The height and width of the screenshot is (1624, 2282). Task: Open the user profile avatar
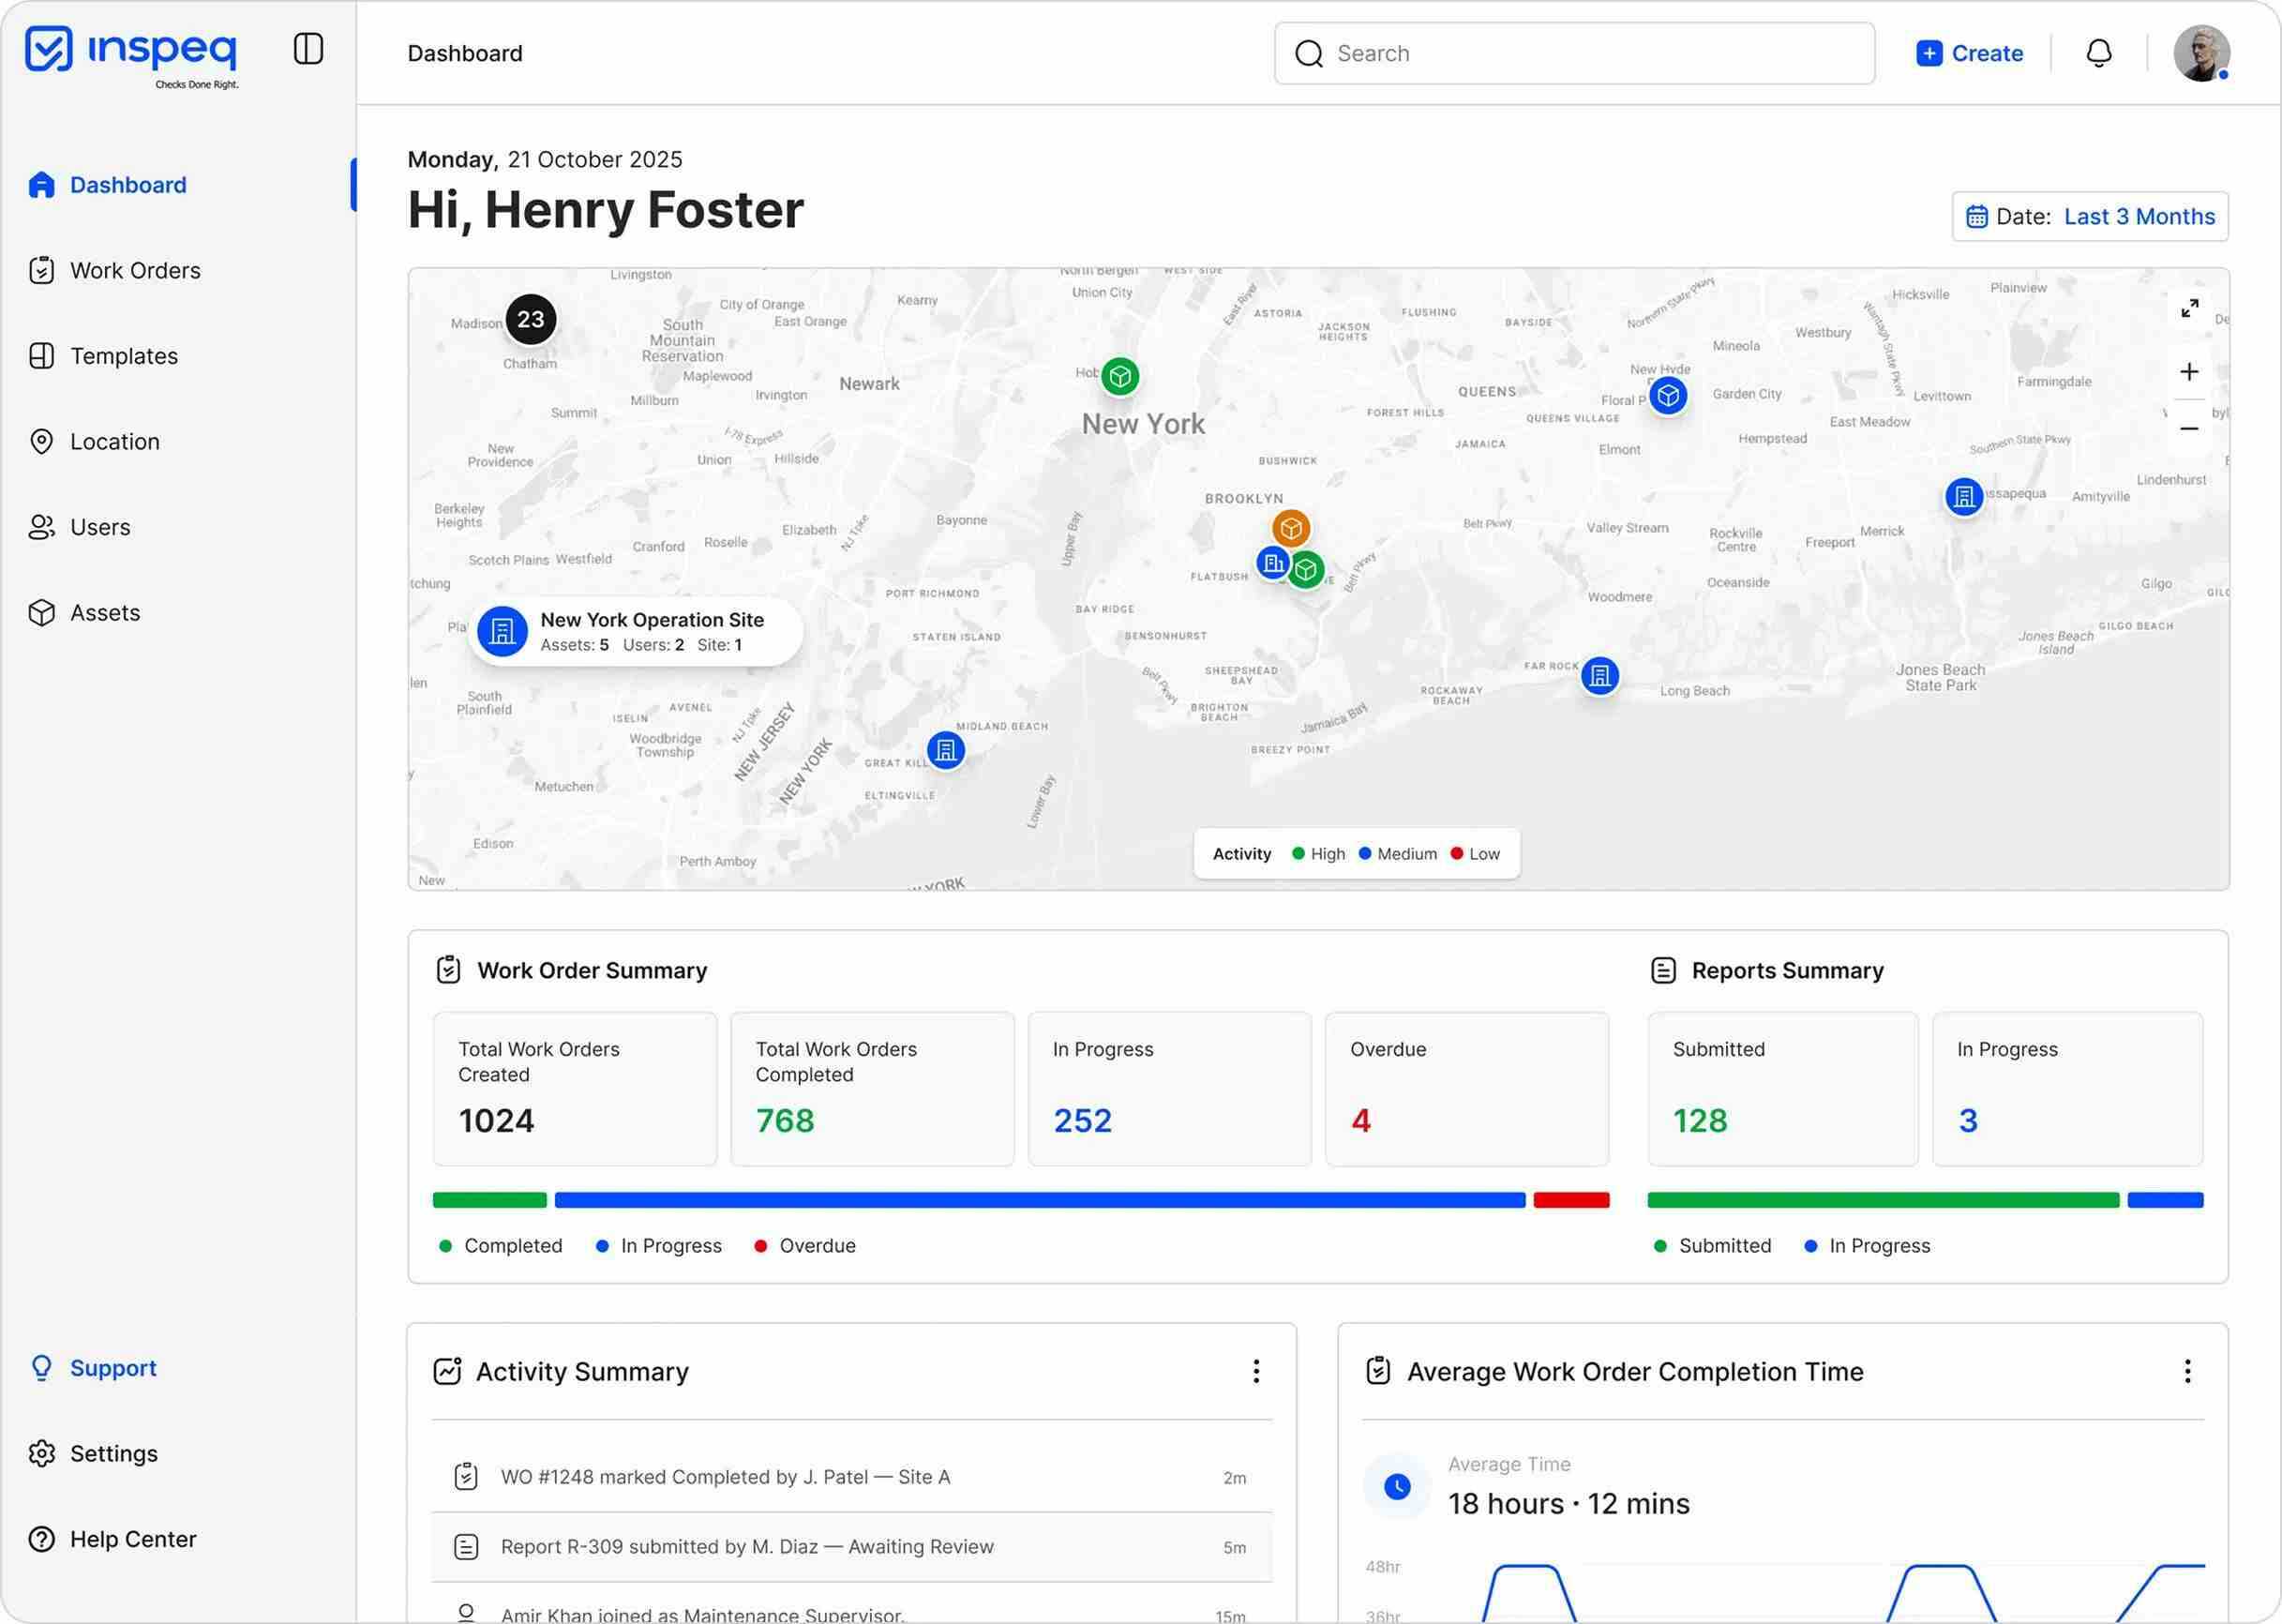(2200, 53)
